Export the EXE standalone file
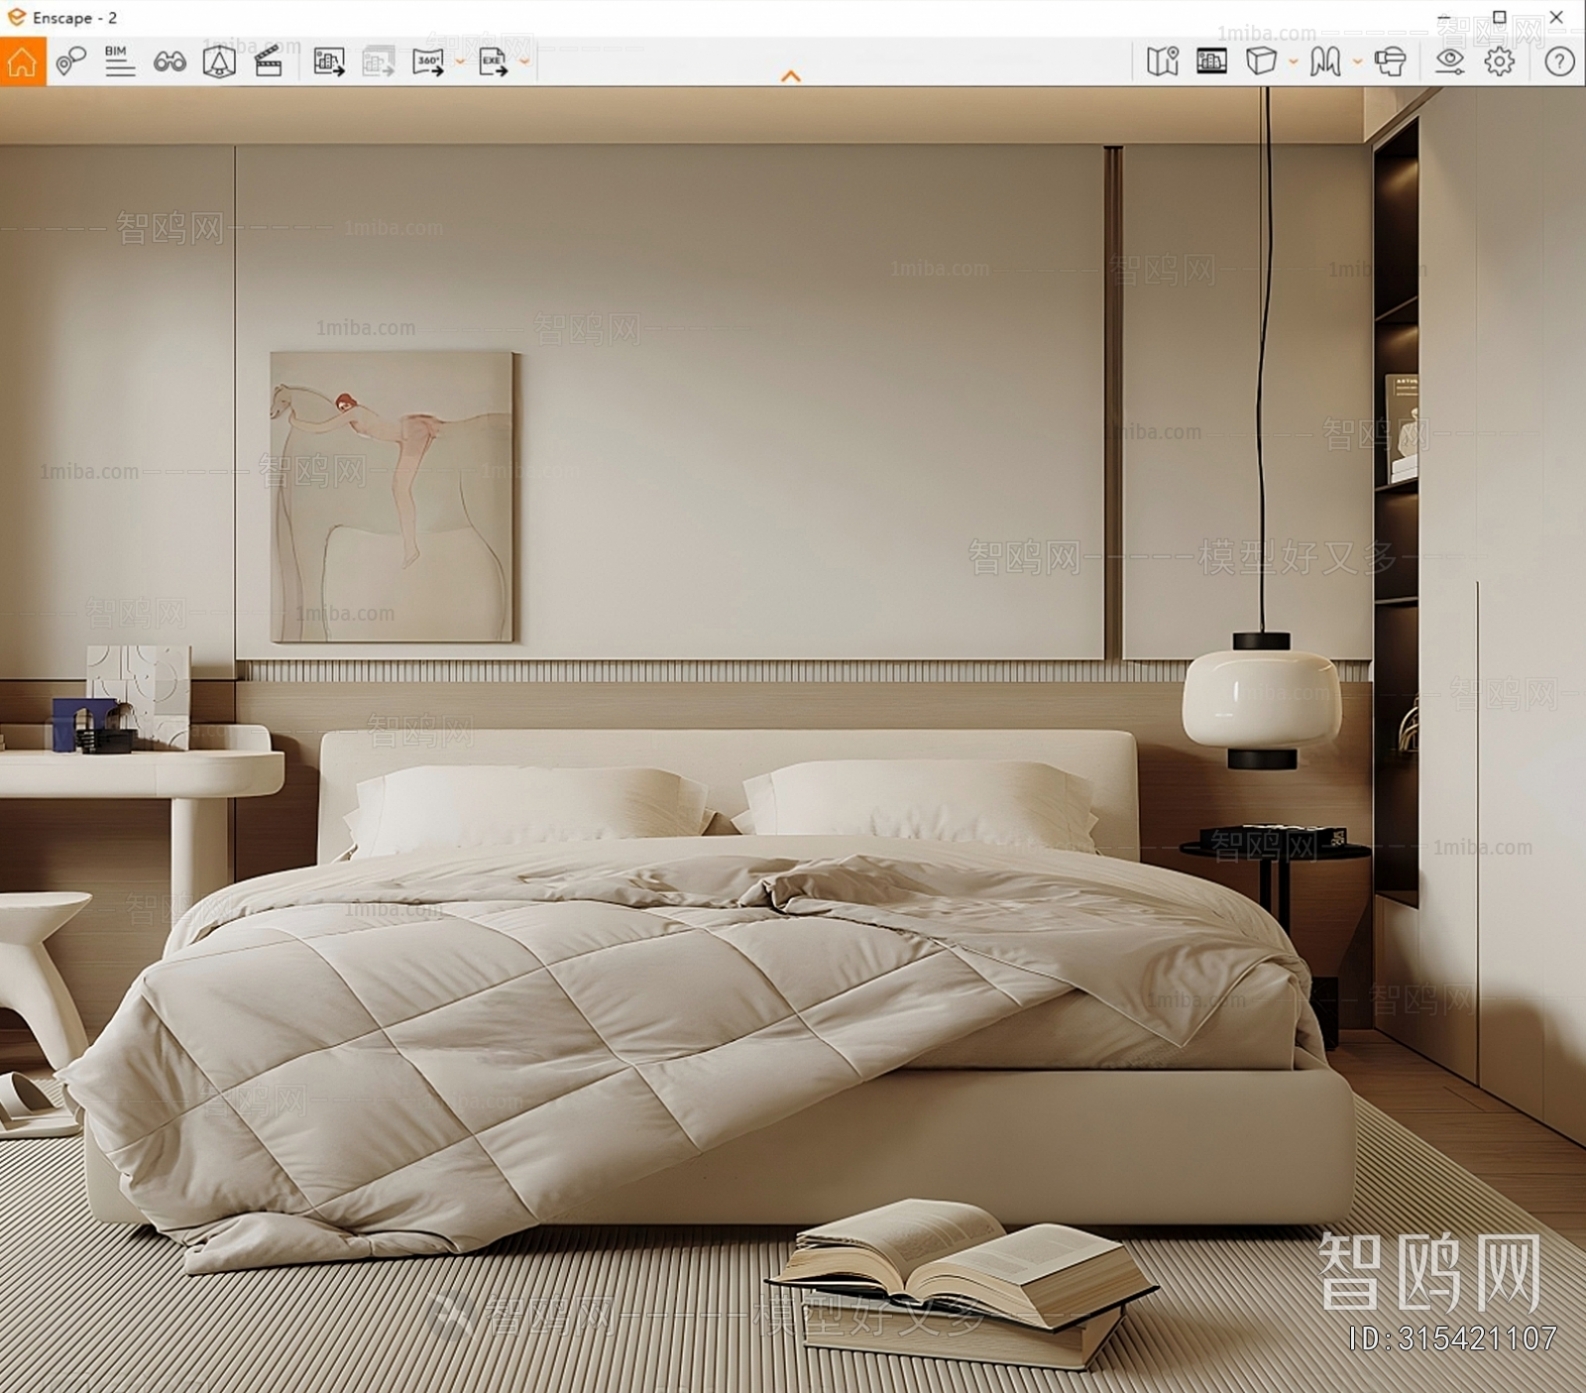Viewport: 1586px width, 1393px height. point(493,62)
